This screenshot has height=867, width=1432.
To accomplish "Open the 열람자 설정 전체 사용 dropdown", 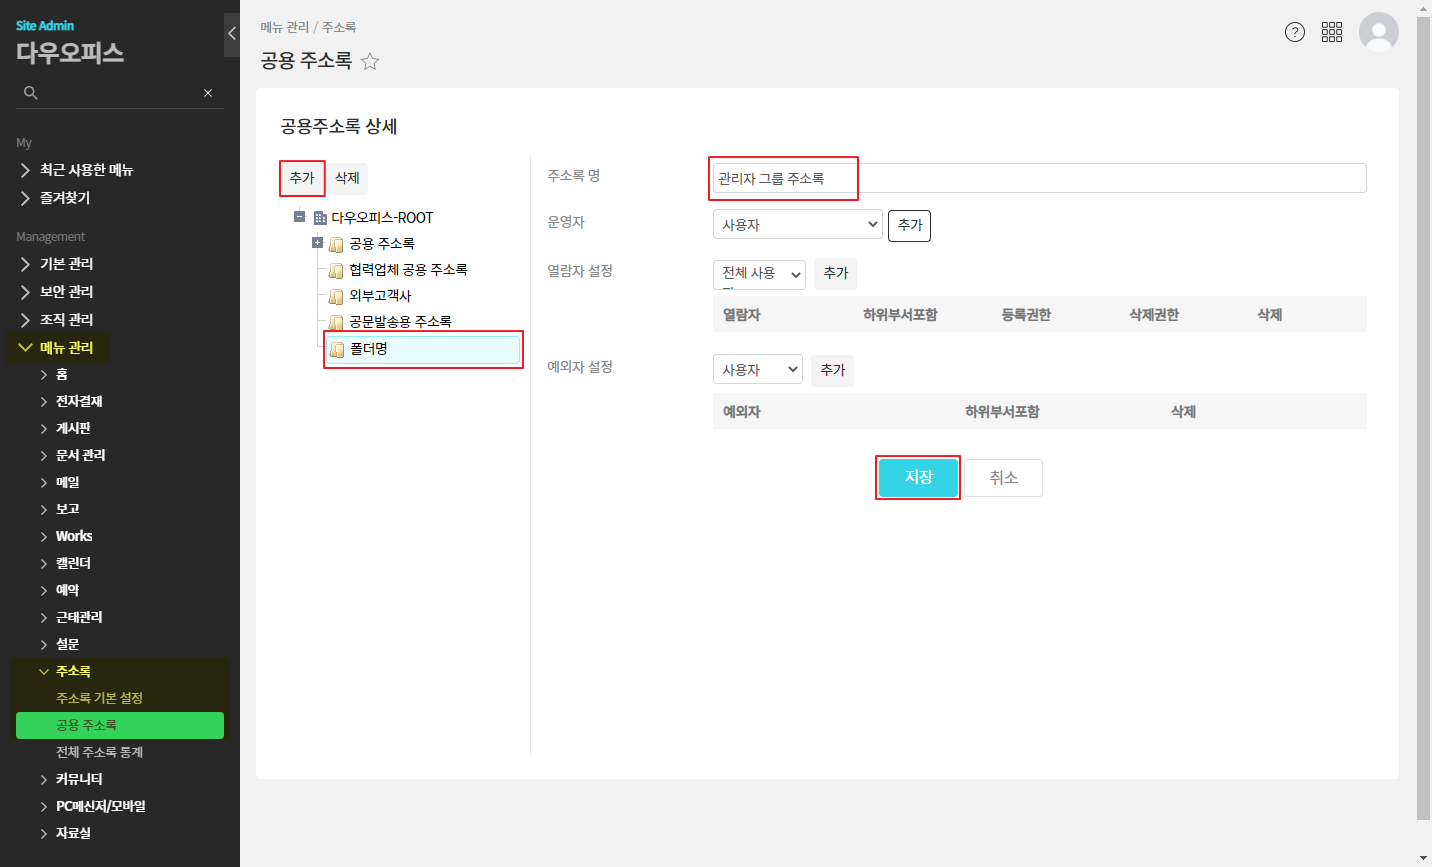I will [759, 274].
